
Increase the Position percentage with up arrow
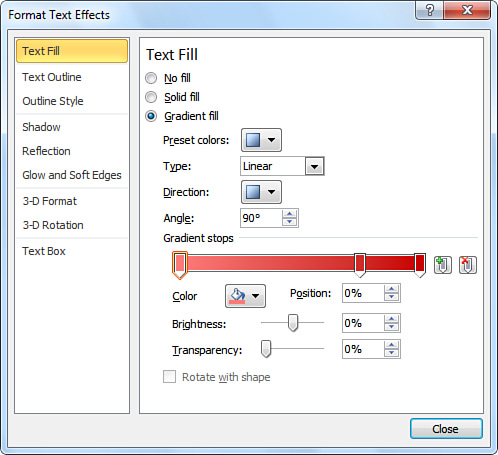coord(391,289)
